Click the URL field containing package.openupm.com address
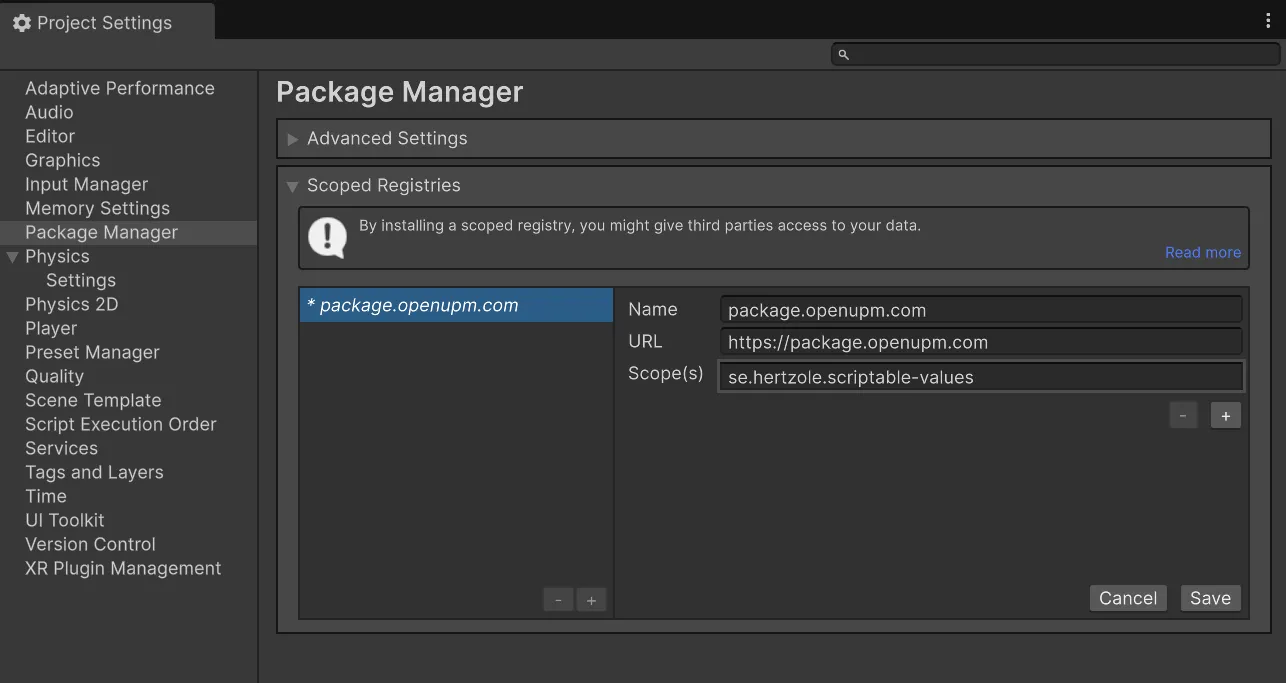This screenshot has height=683, width=1286. click(x=979, y=341)
